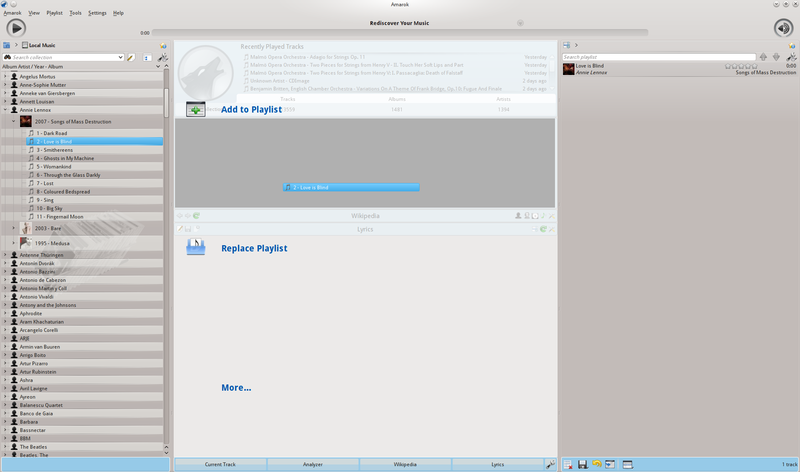
Task: Open the collection sort options wrench icon
Action: (x=163, y=58)
